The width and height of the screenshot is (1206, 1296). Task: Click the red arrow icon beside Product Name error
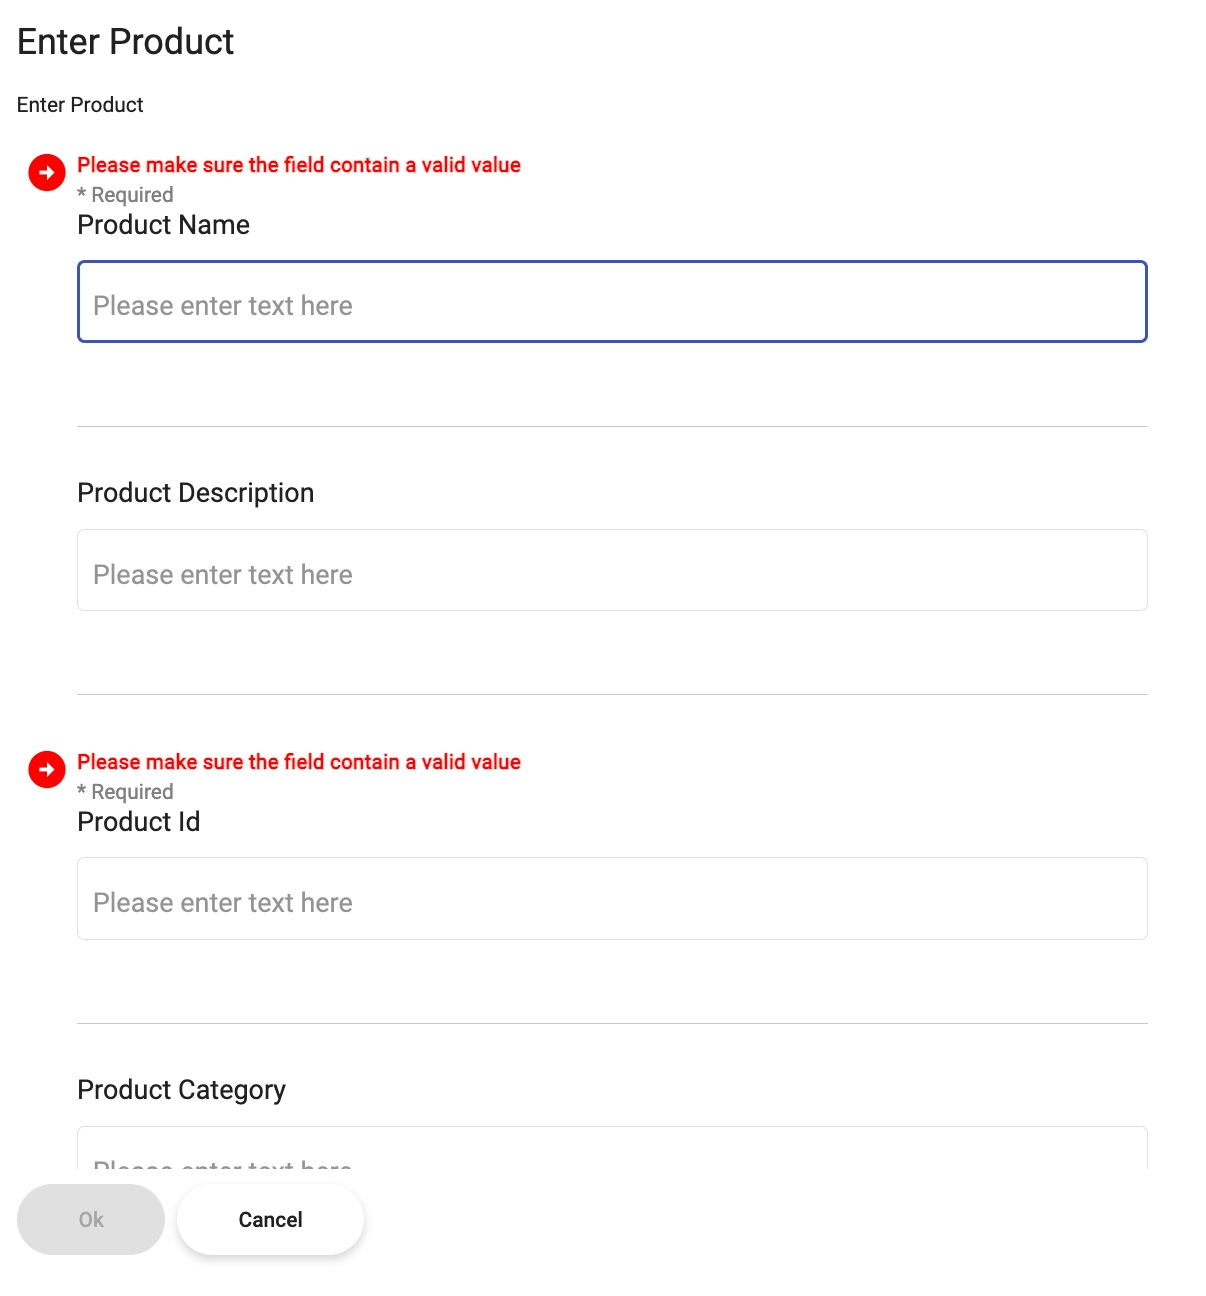coord(47,172)
